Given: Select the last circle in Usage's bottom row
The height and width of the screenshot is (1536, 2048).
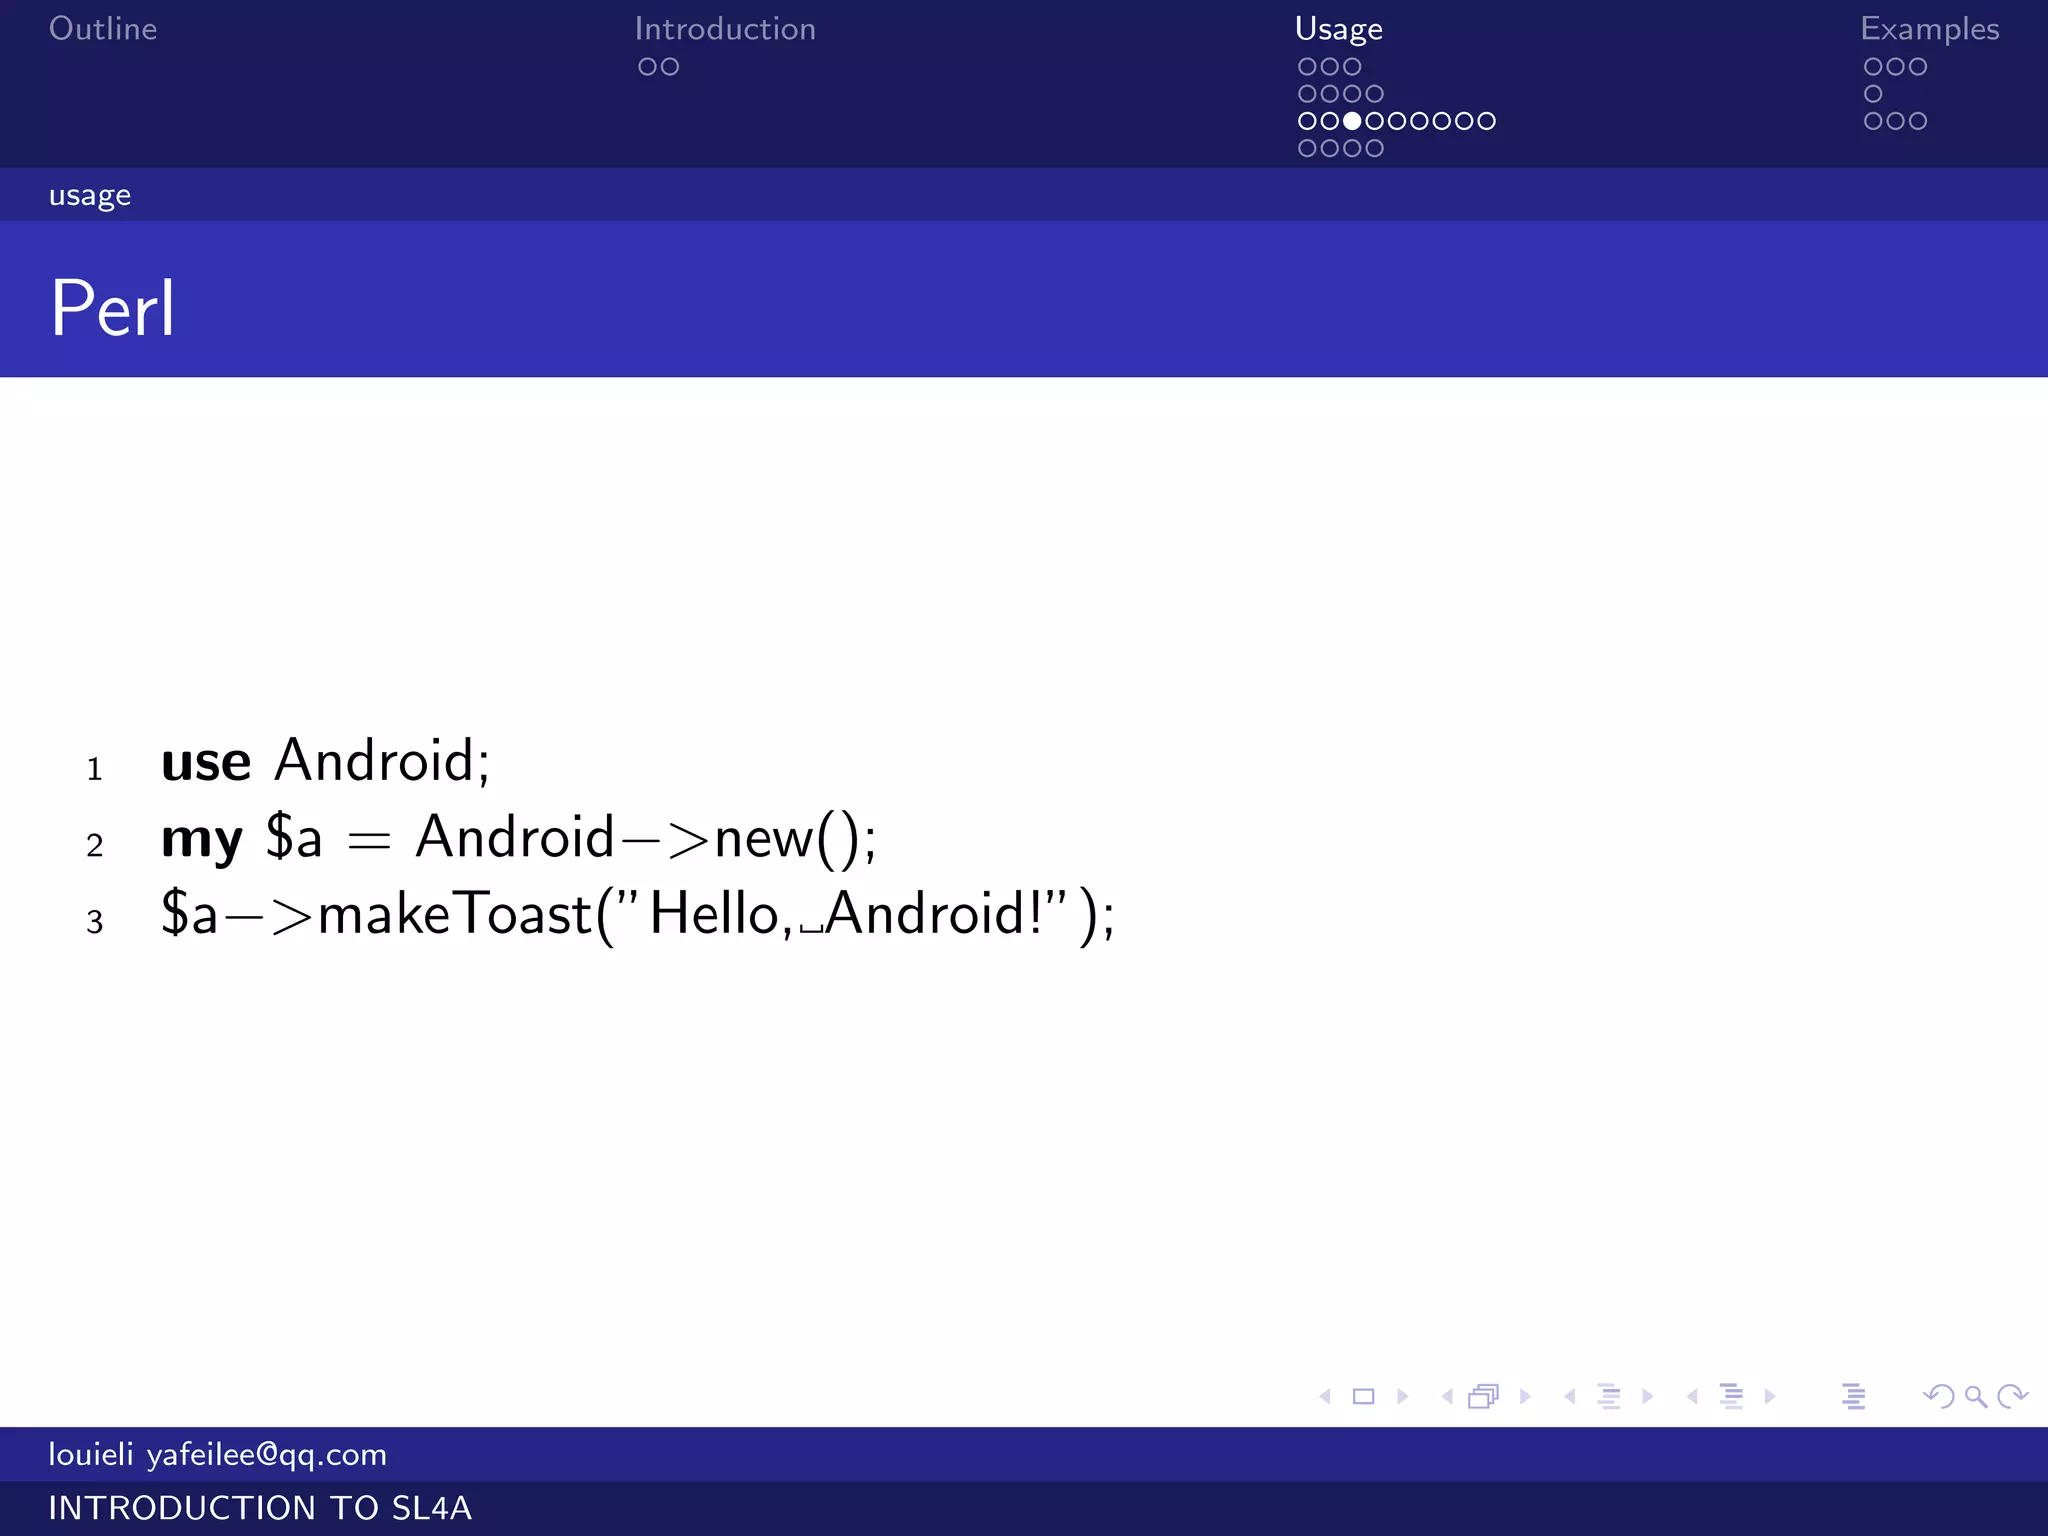Looking at the screenshot, I should 1375,148.
